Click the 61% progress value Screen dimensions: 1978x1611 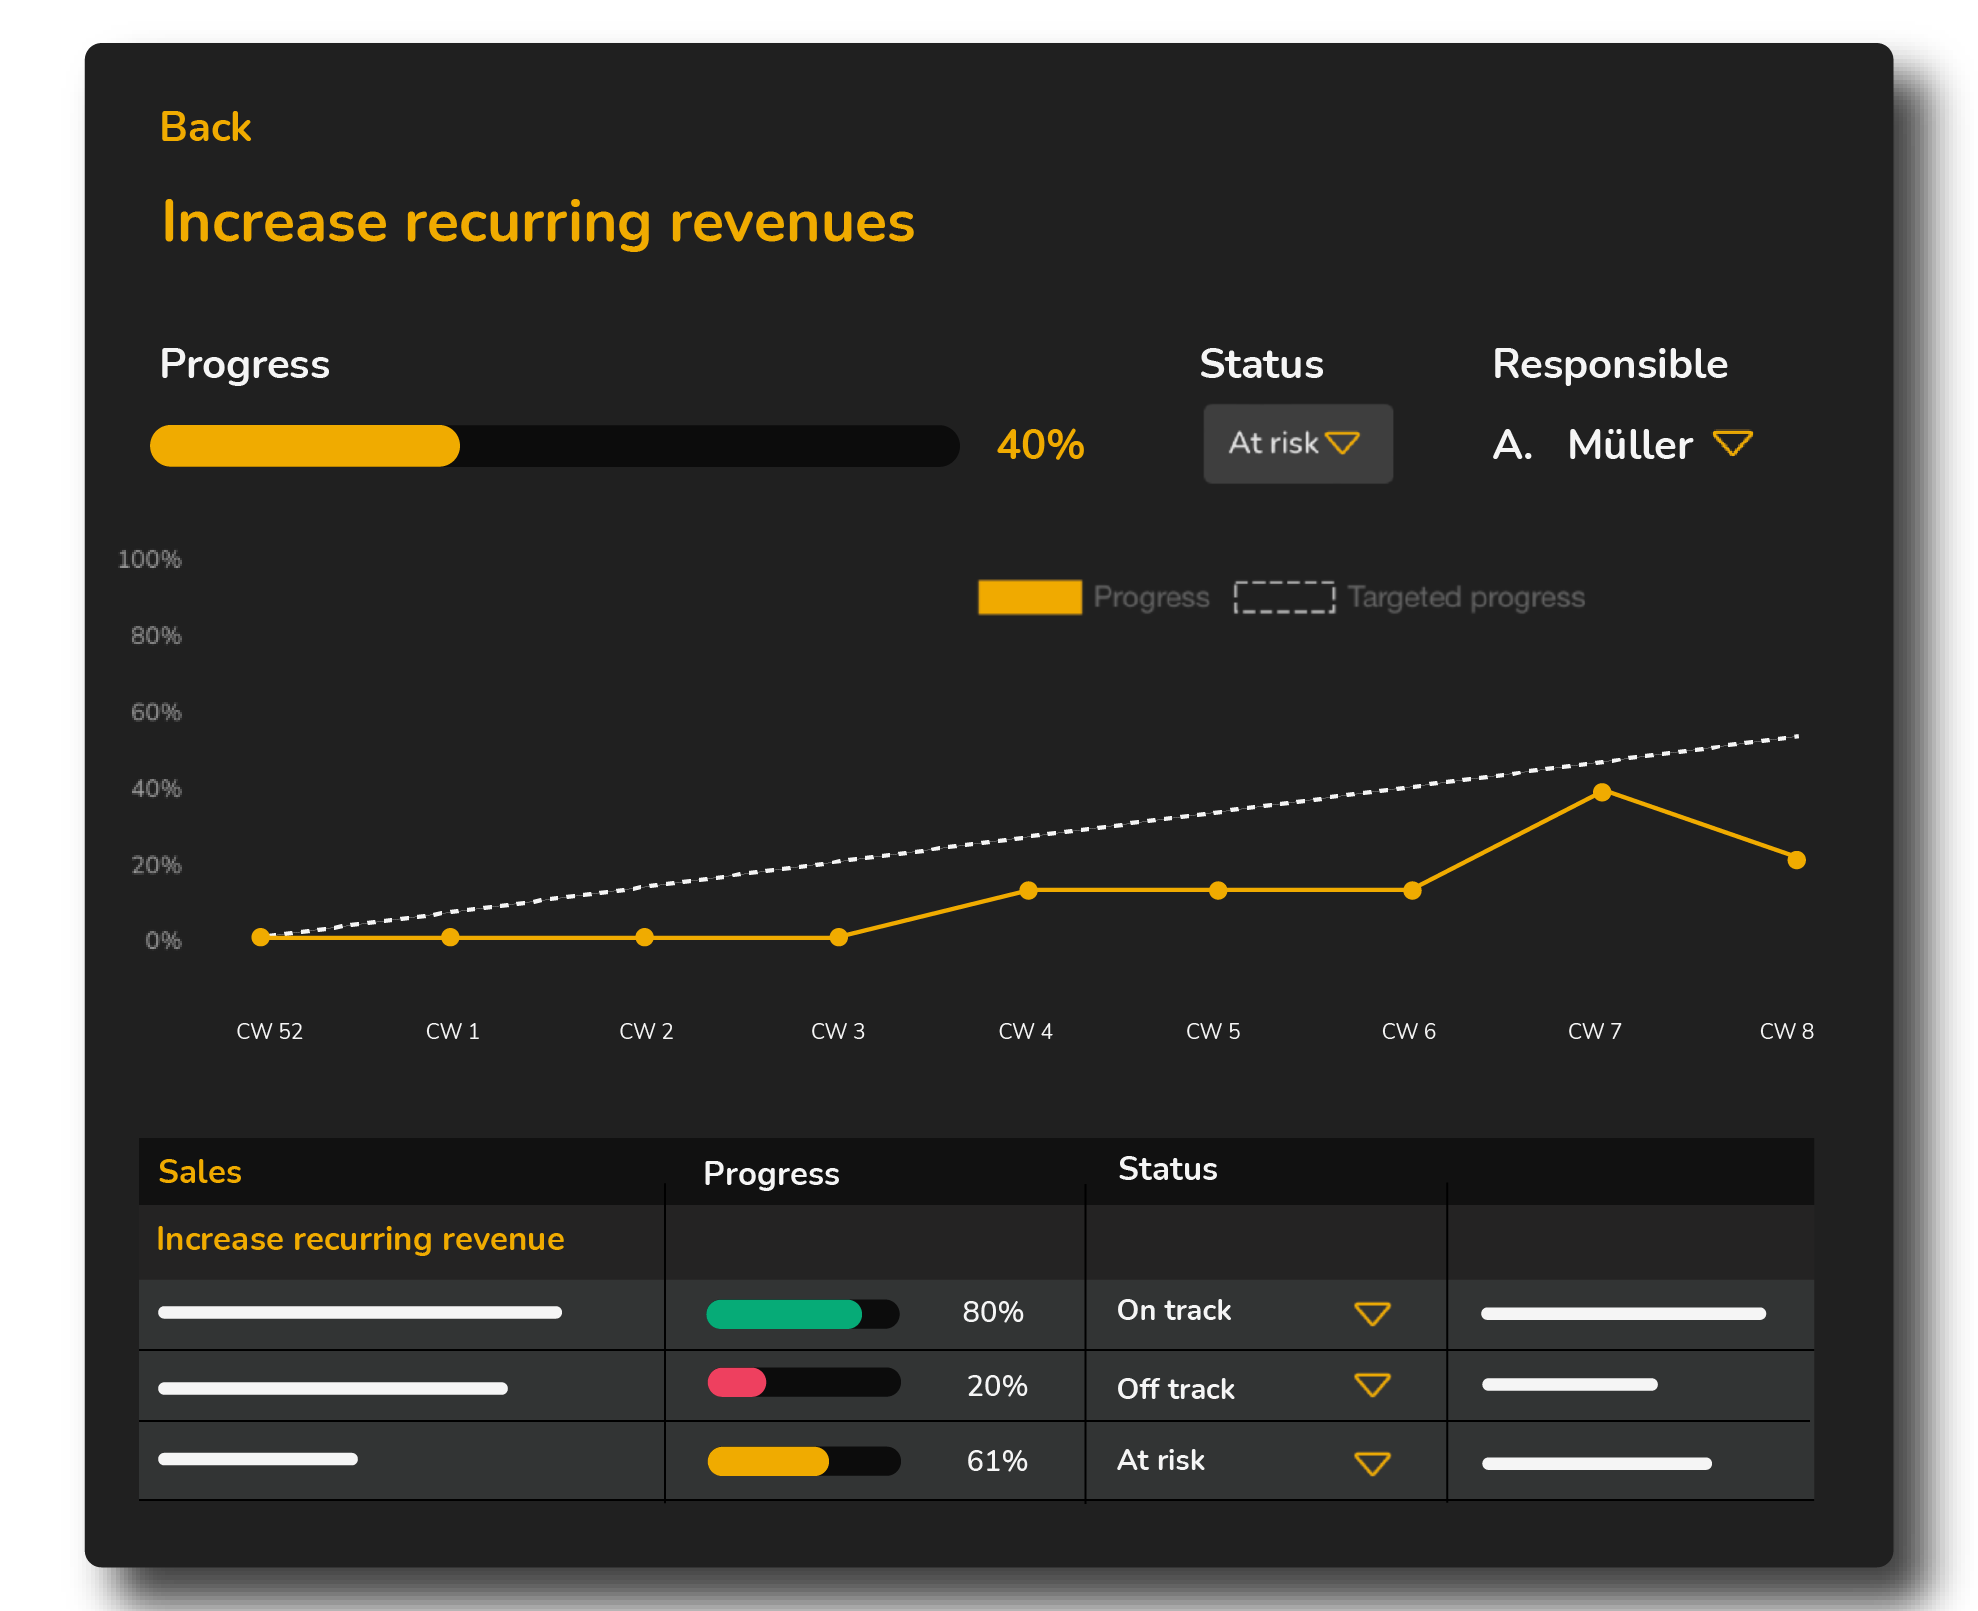point(996,1460)
